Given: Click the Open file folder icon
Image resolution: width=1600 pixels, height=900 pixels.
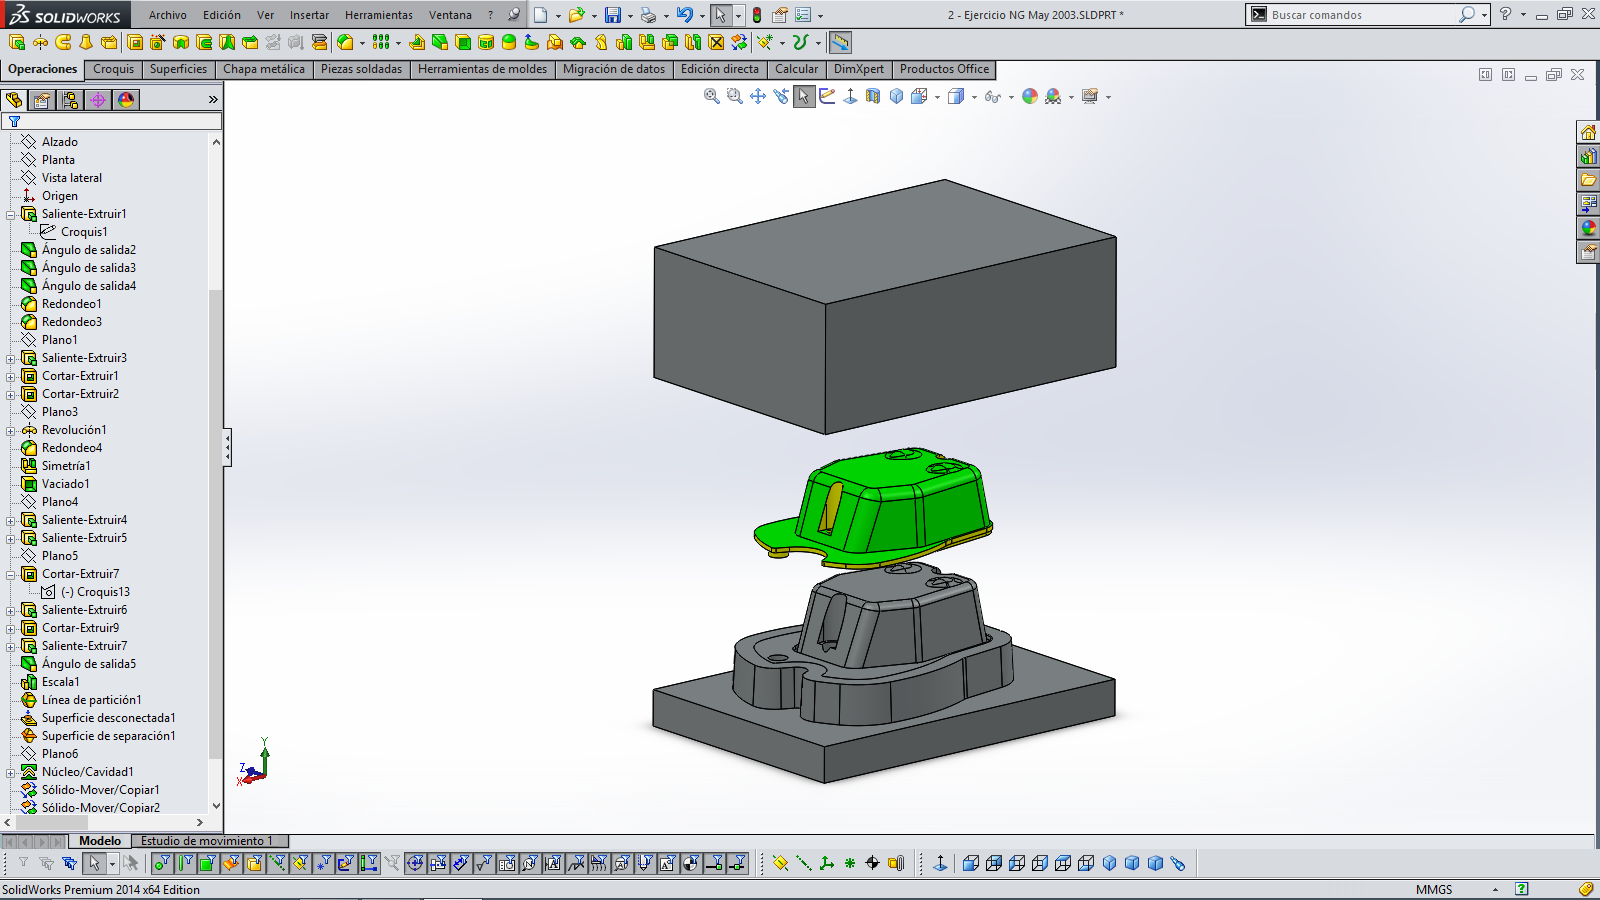Looking at the screenshot, I should (x=576, y=15).
